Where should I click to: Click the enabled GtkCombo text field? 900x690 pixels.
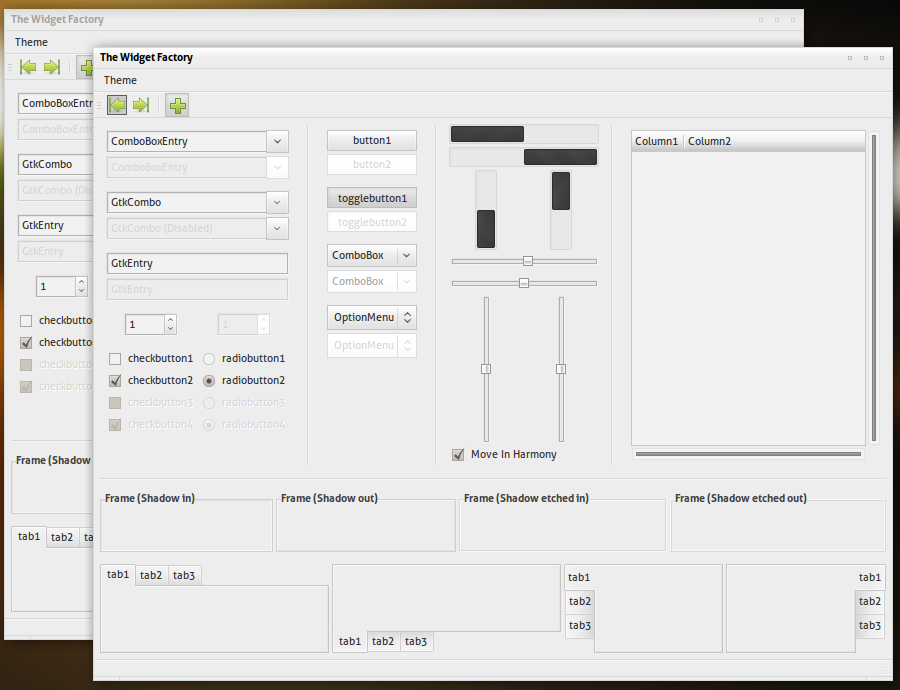187,202
